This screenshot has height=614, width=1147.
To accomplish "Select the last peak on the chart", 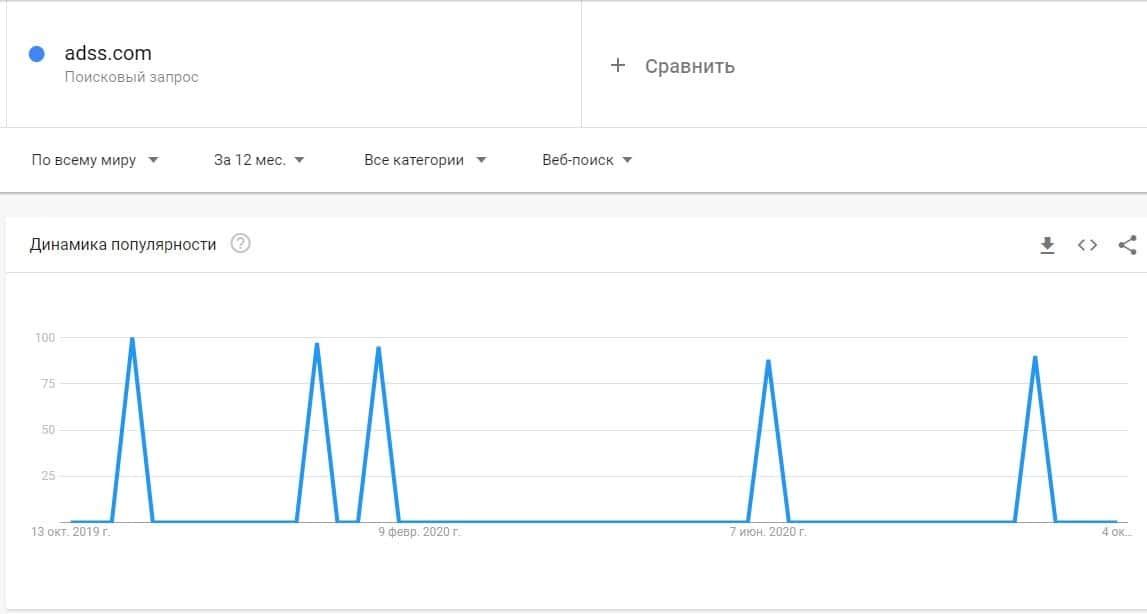I will click(1035, 357).
